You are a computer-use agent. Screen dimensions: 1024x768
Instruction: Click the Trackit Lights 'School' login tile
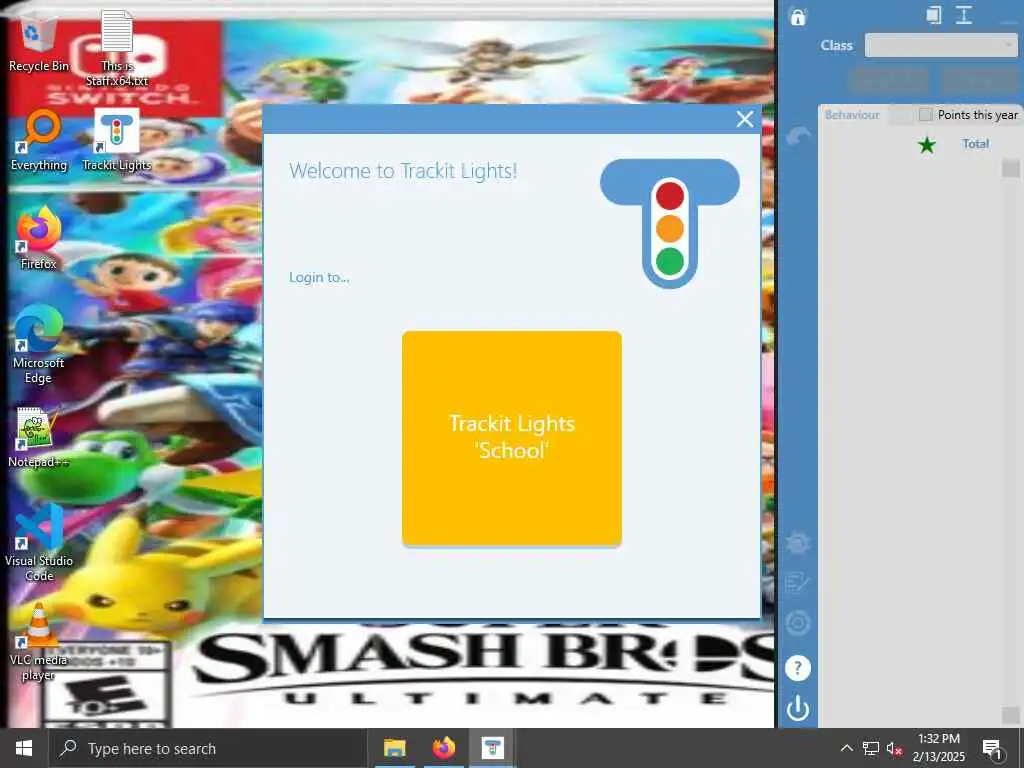511,438
